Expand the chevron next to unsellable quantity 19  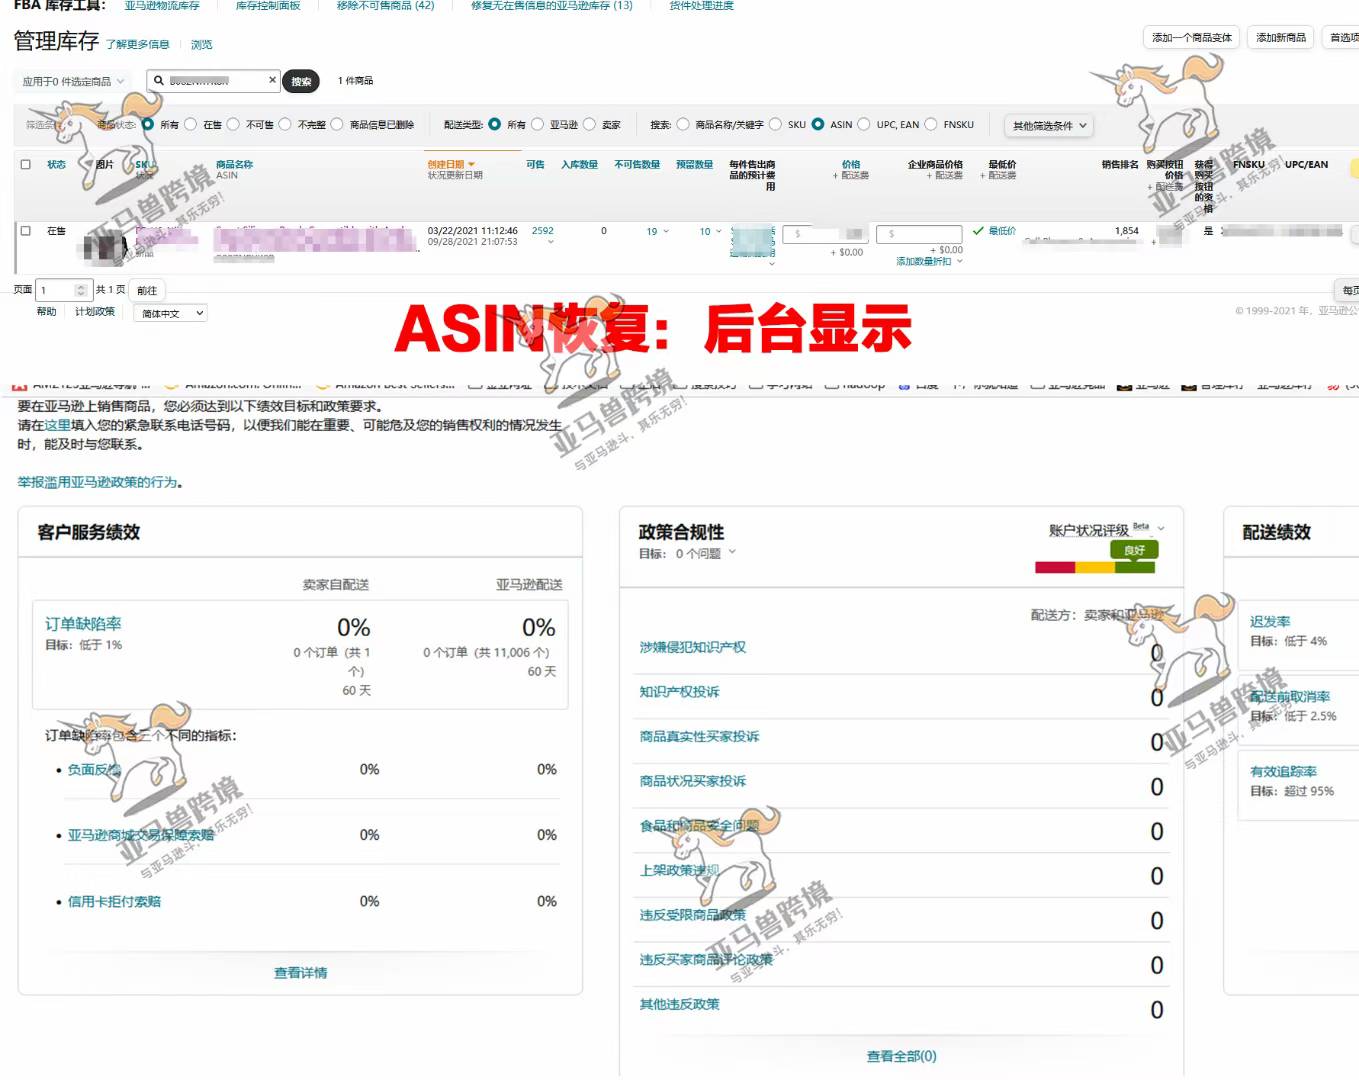point(667,232)
